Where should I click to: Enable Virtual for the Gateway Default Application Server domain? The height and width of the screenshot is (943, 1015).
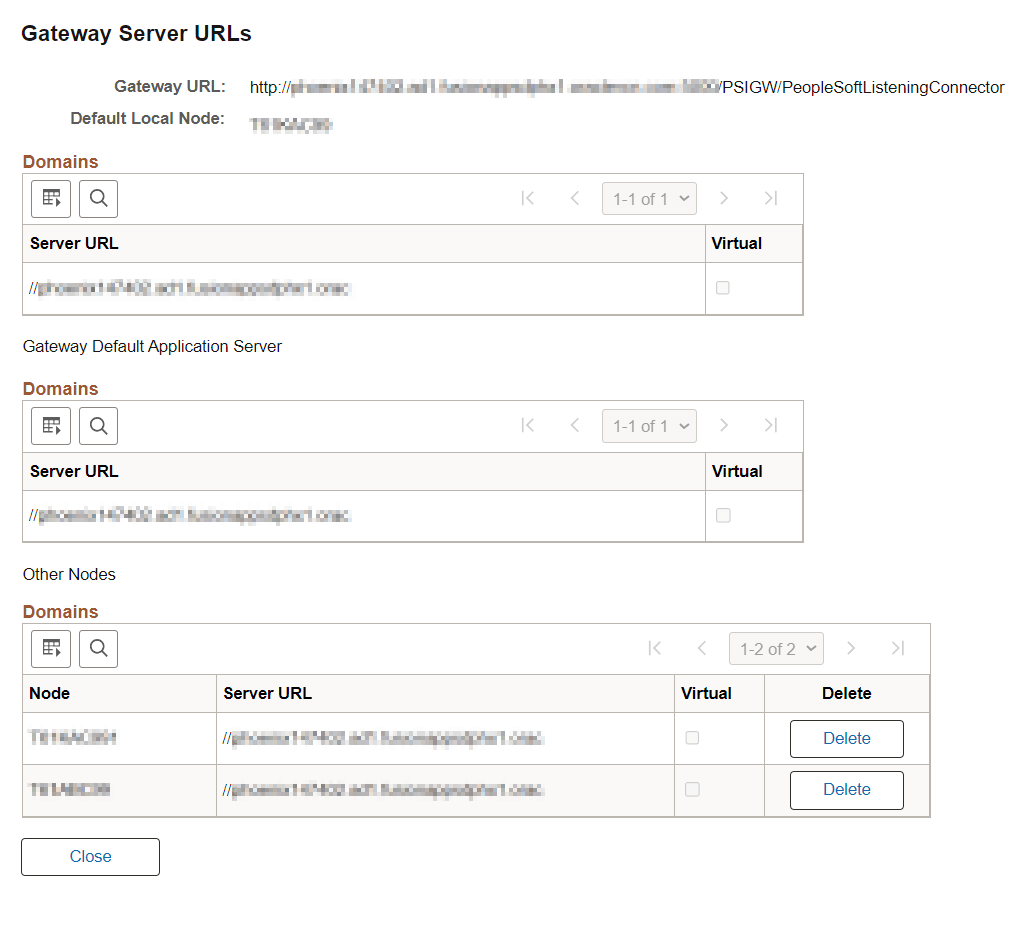pyautogui.click(x=723, y=515)
